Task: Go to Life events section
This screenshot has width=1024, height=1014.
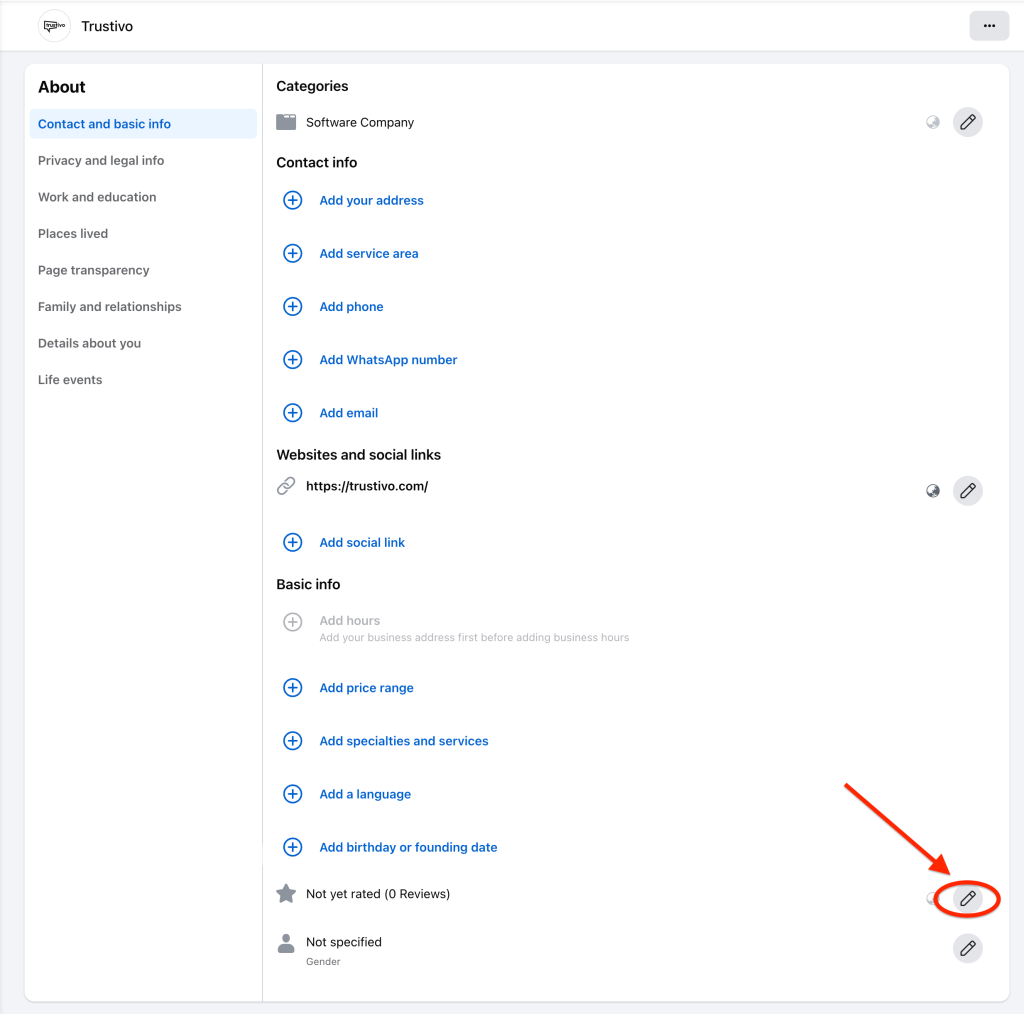Action: (70, 380)
